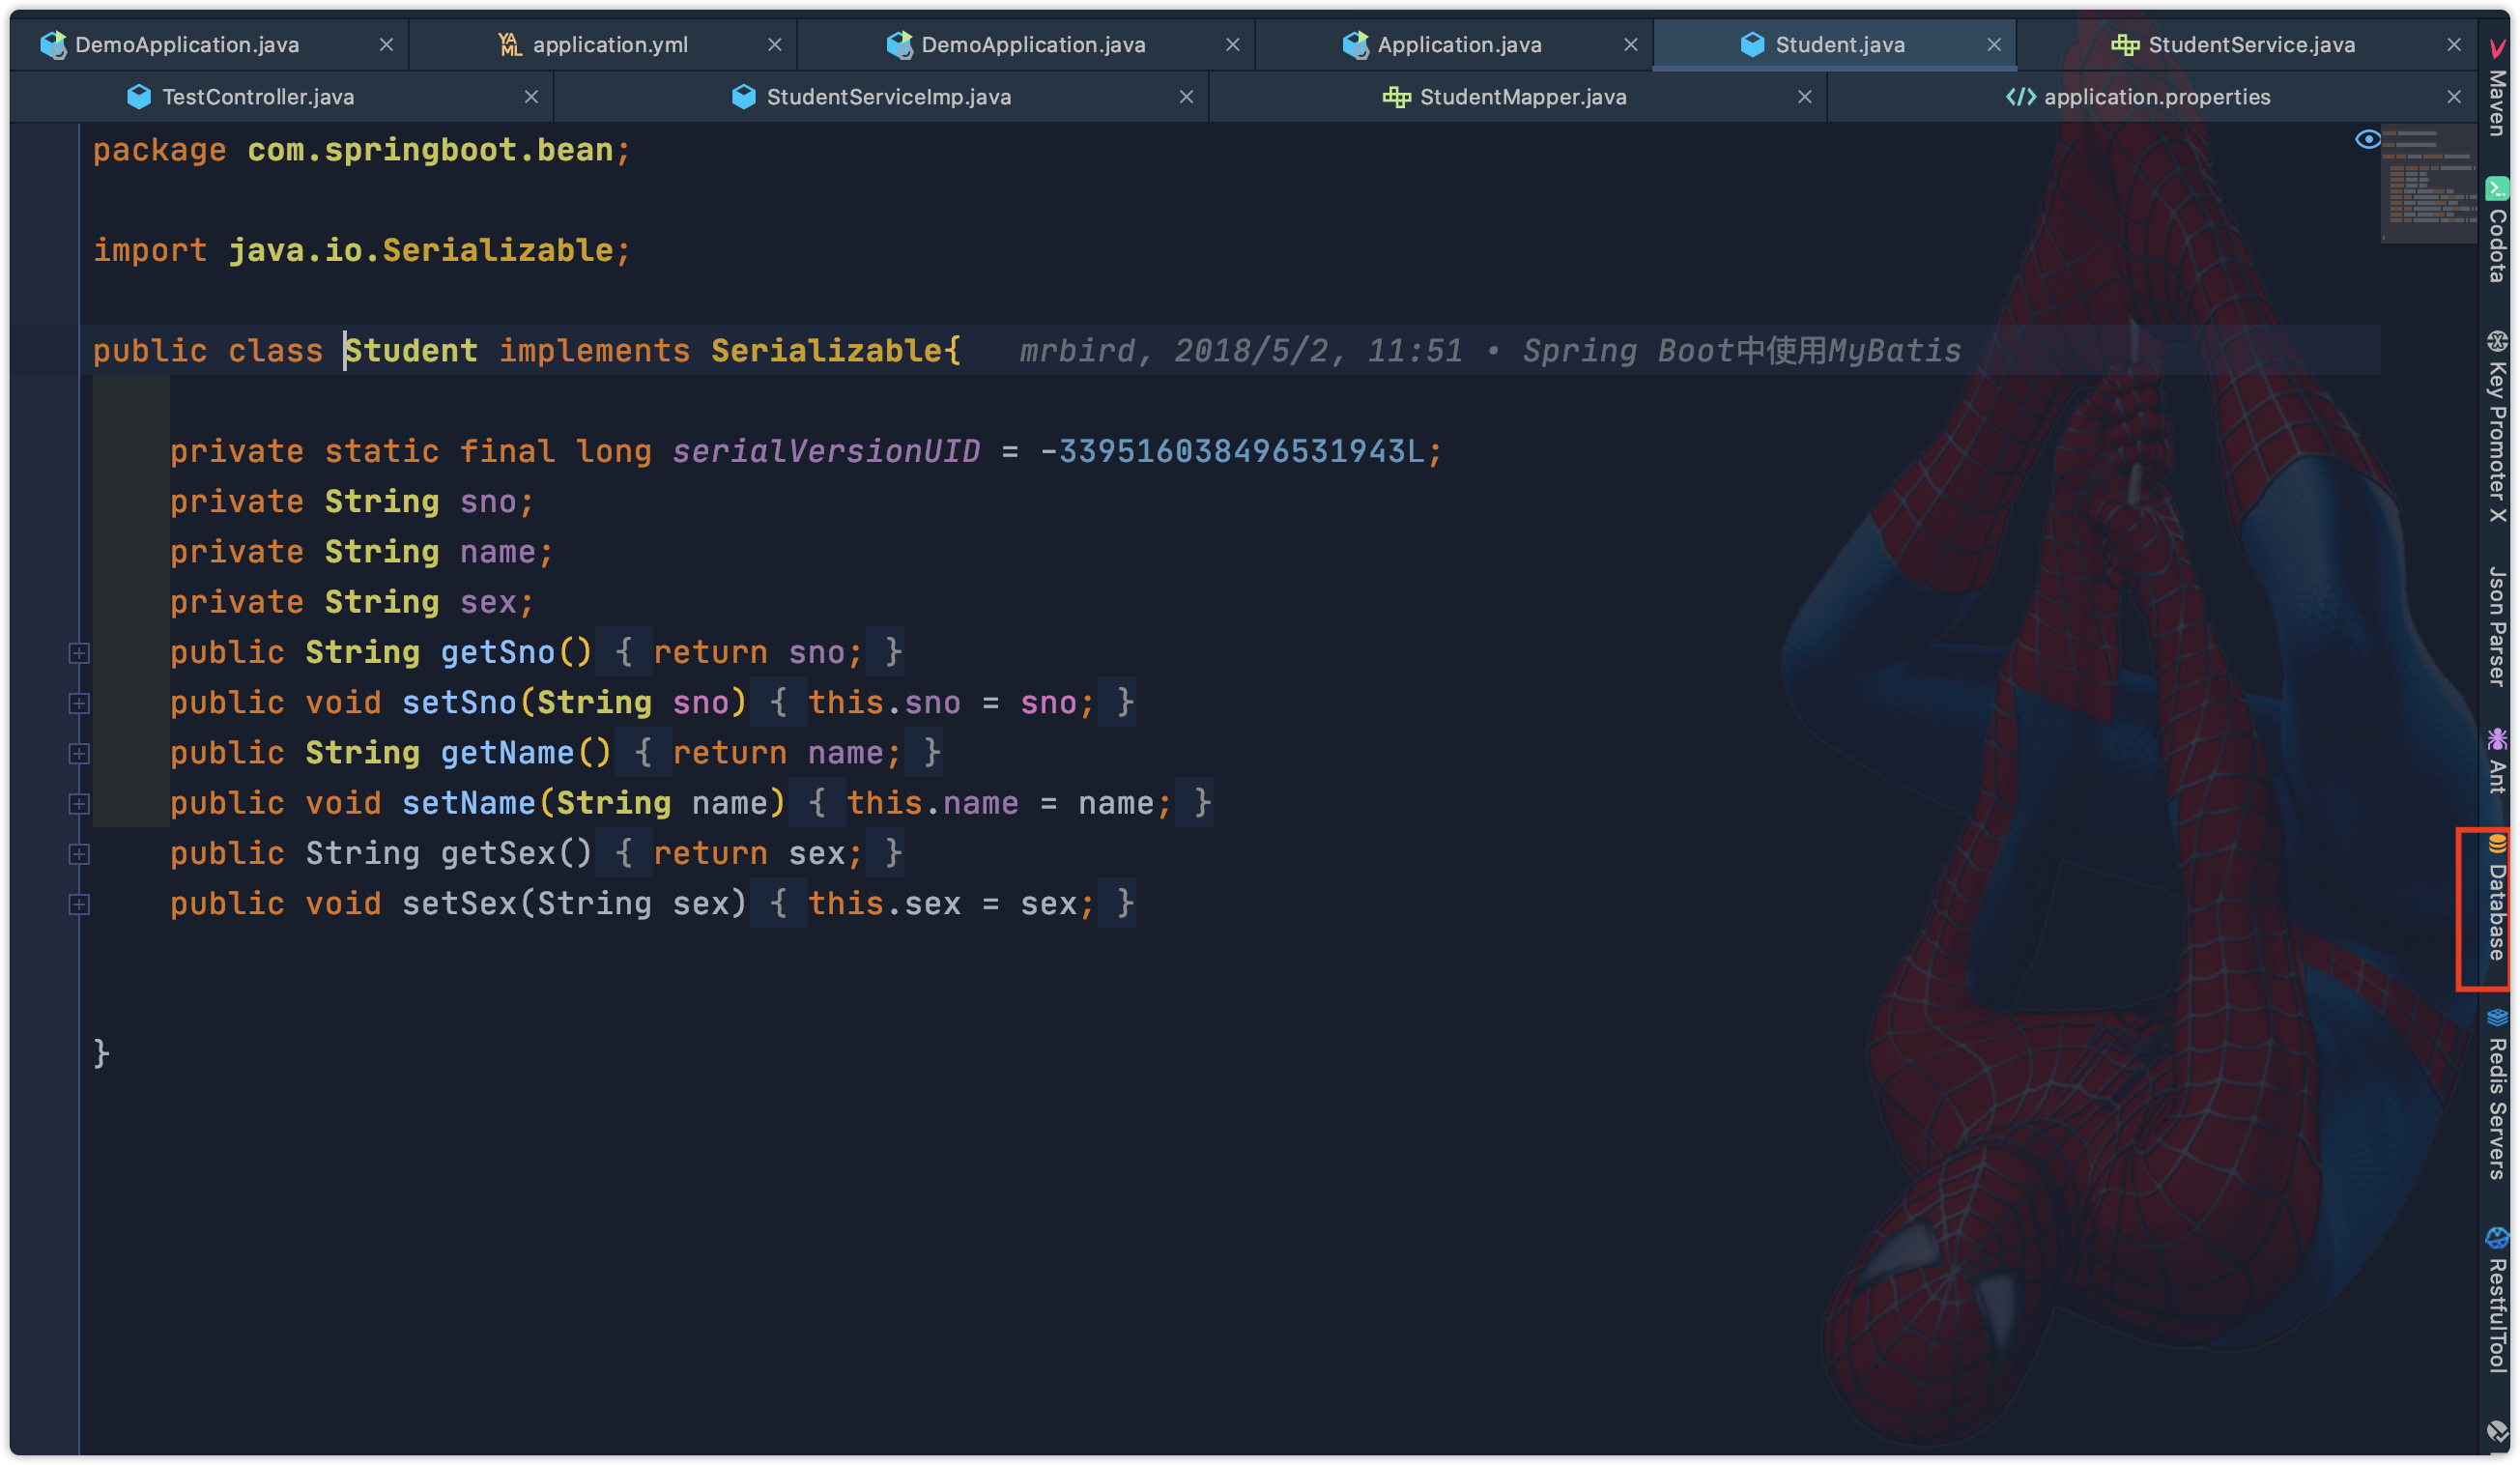
Task: Click the code-bracket icon on application.properties tab
Action: (x=2020, y=97)
